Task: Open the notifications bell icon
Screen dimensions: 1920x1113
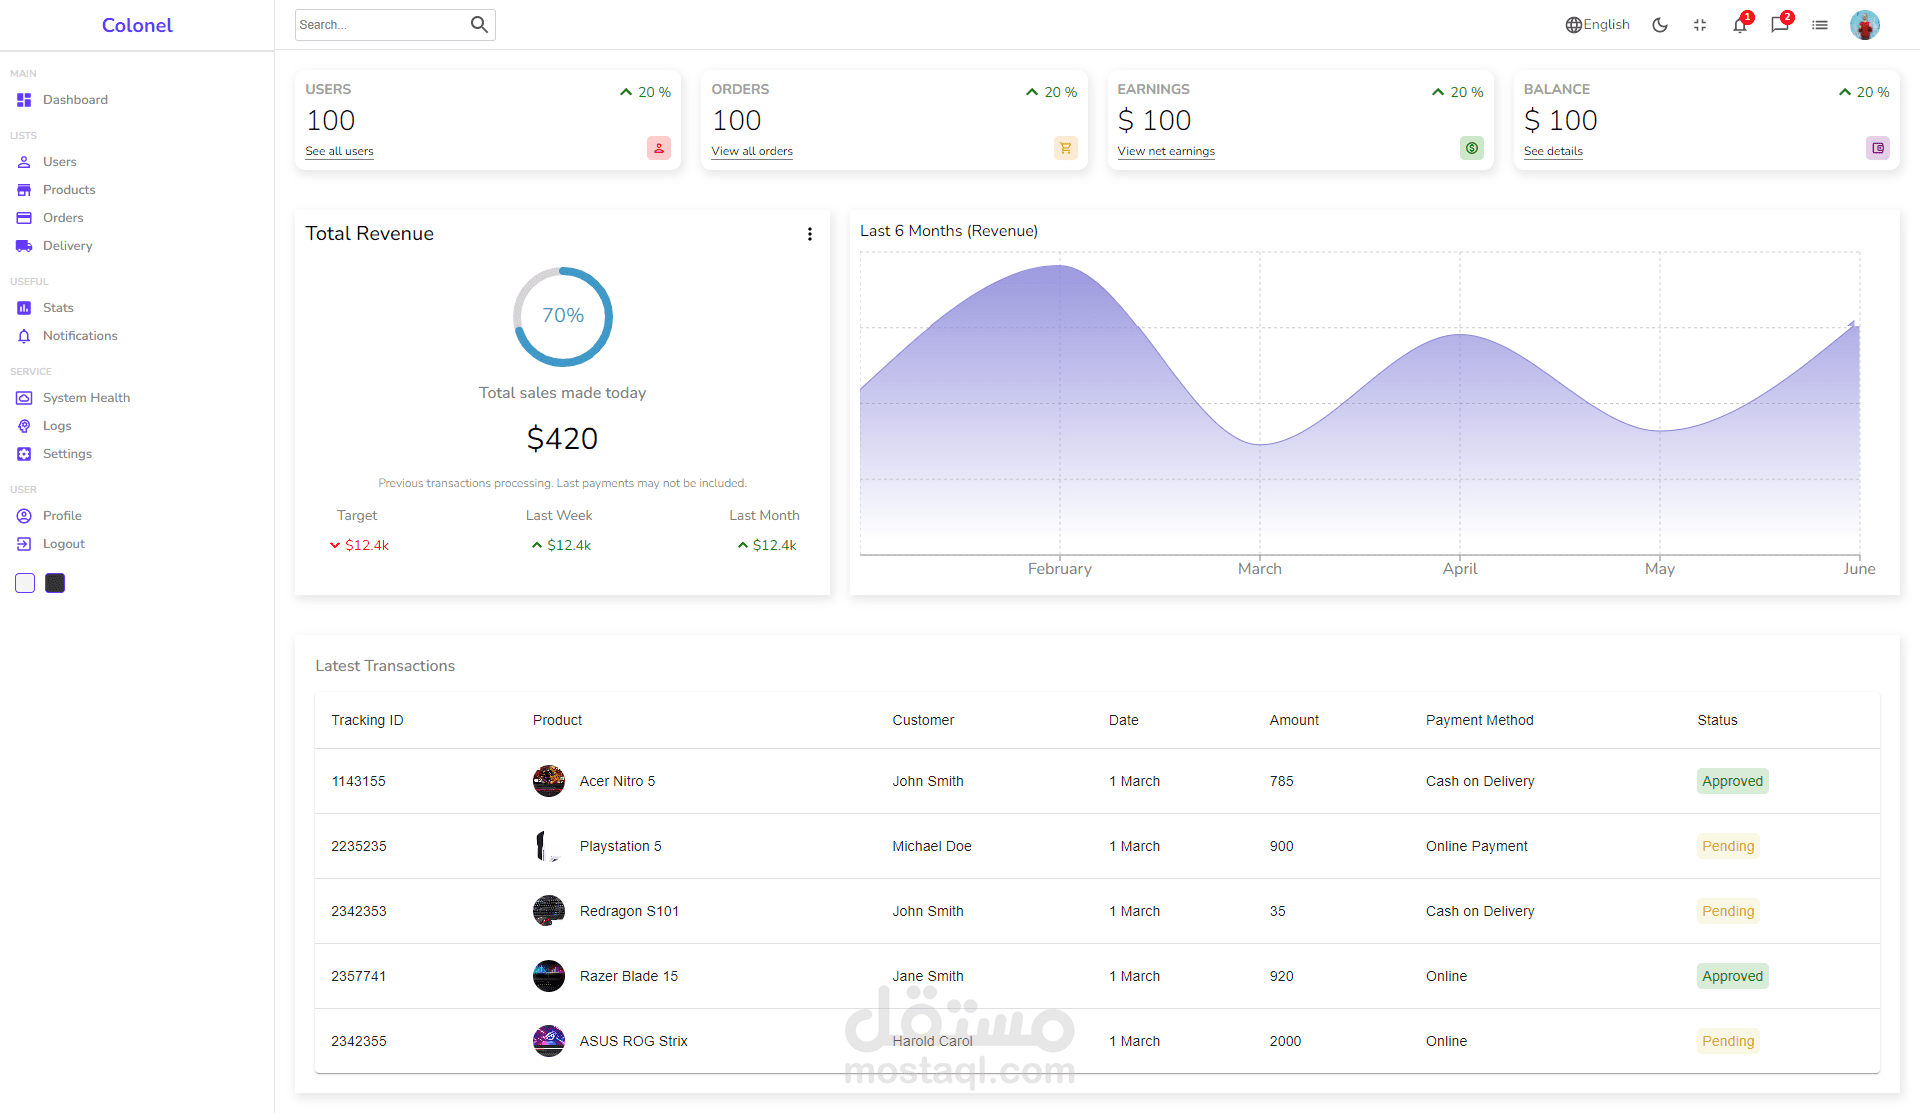Action: (1740, 25)
